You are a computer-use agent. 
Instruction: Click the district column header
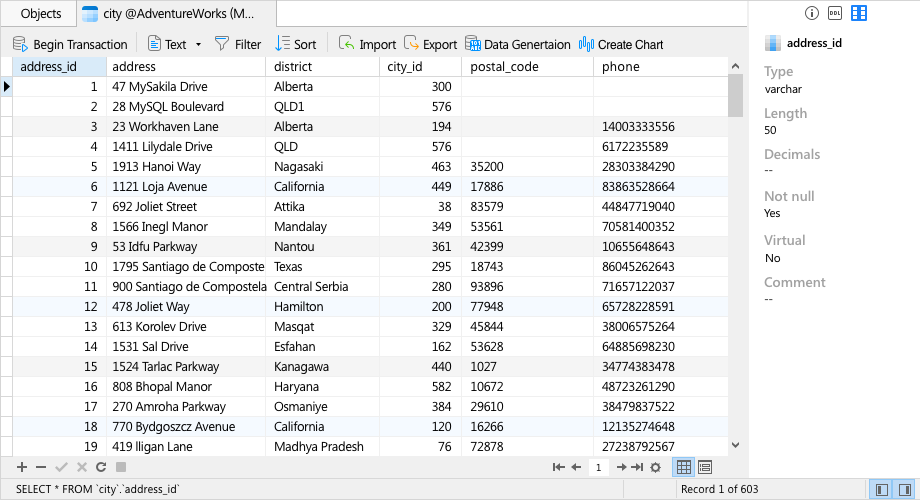[x=323, y=66]
